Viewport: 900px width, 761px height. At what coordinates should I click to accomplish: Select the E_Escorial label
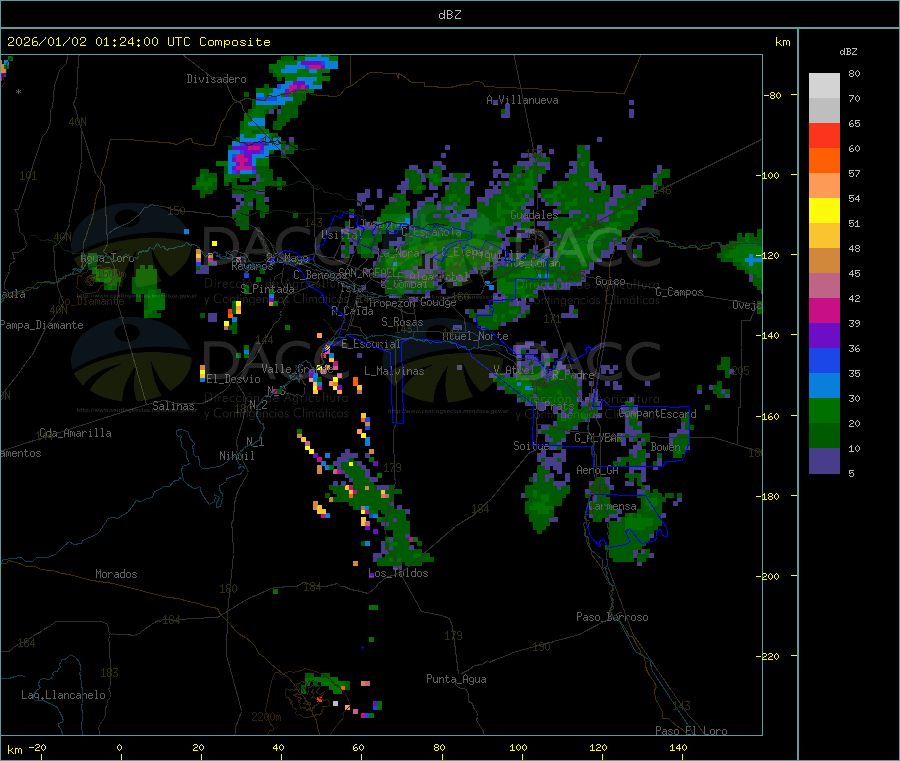pos(371,344)
